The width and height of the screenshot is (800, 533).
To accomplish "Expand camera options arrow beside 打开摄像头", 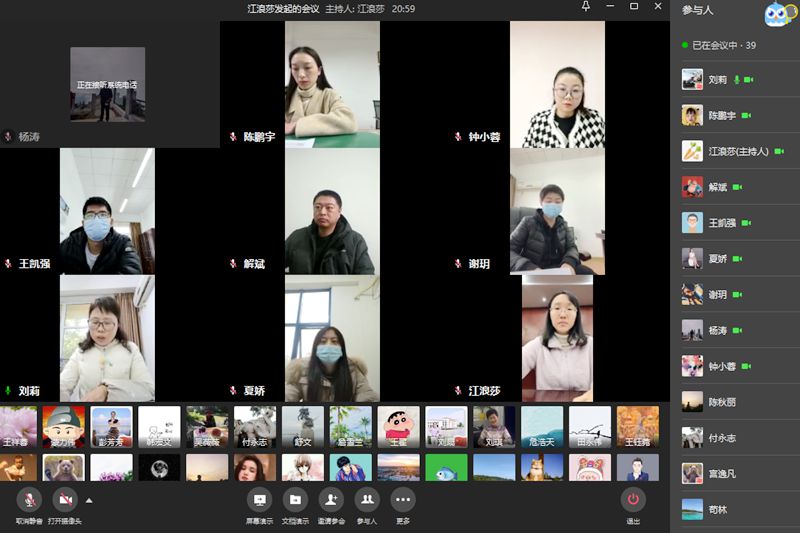I will pos(89,499).
